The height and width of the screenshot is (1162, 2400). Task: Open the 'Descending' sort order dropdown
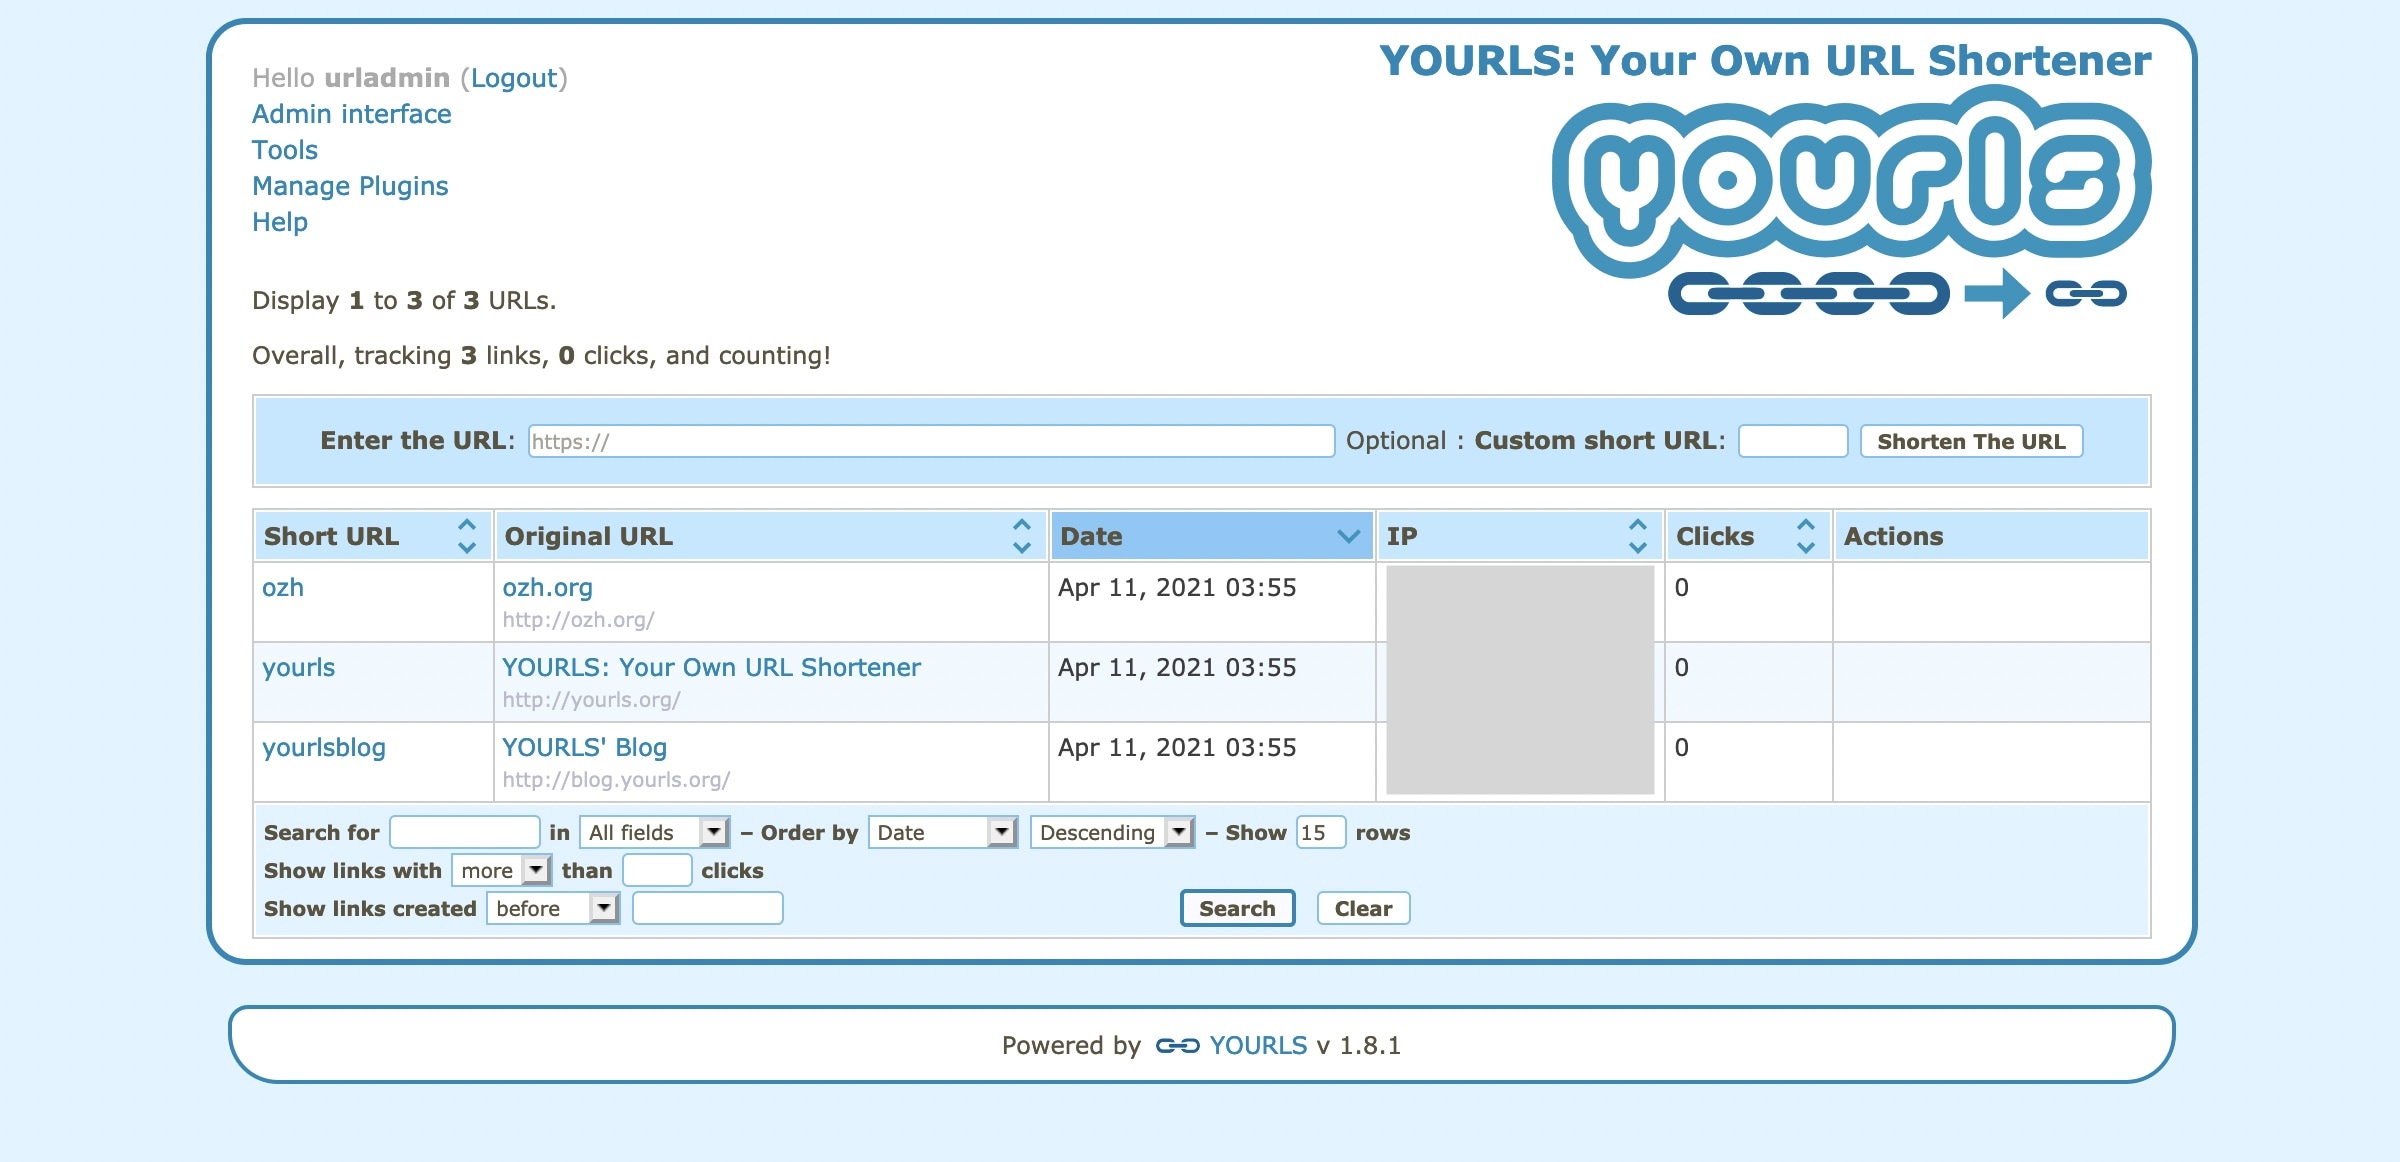[1112, 832]
